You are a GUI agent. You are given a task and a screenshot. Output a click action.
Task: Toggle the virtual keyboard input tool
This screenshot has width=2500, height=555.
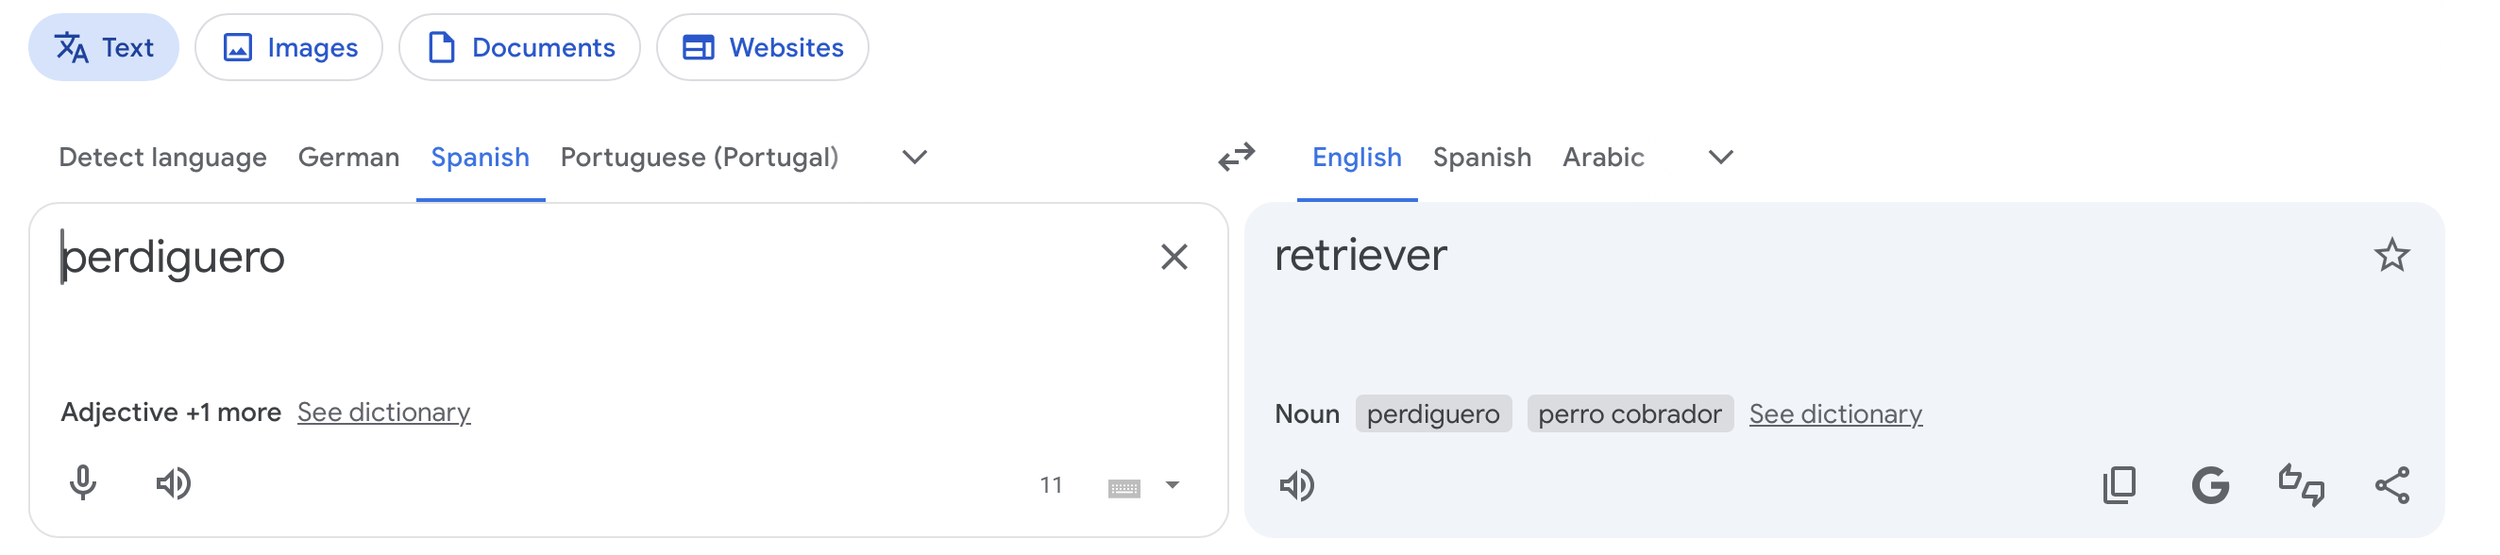pos(1124,487)
